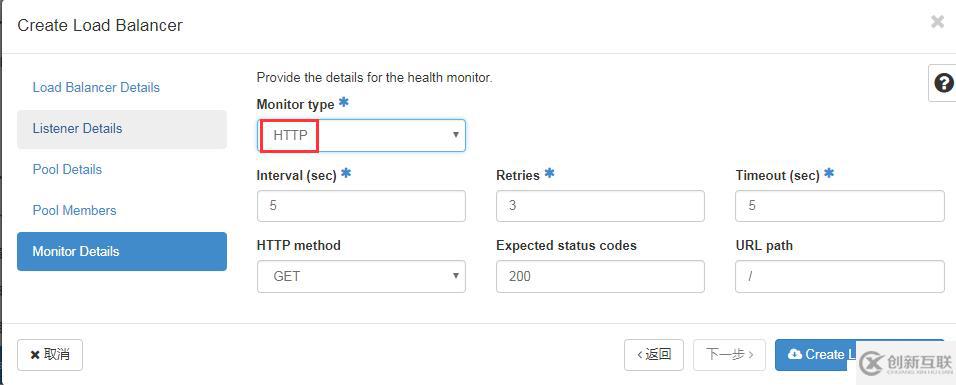Open the help question mark icon
The height and width of the screenshot is (385, 956).
(943, 83)
